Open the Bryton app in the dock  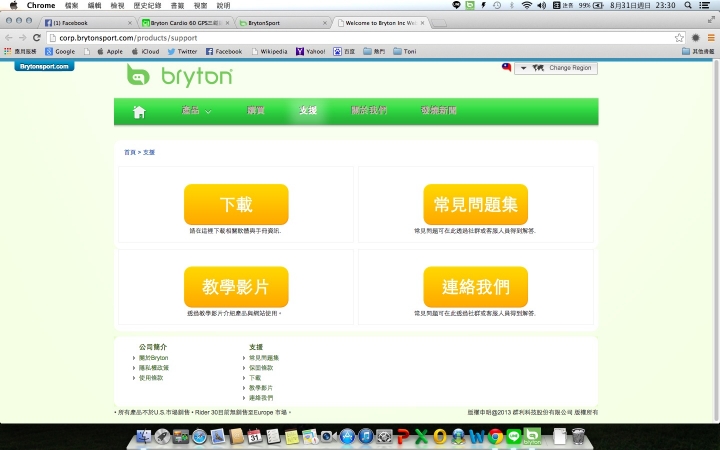tap(532, 436)
